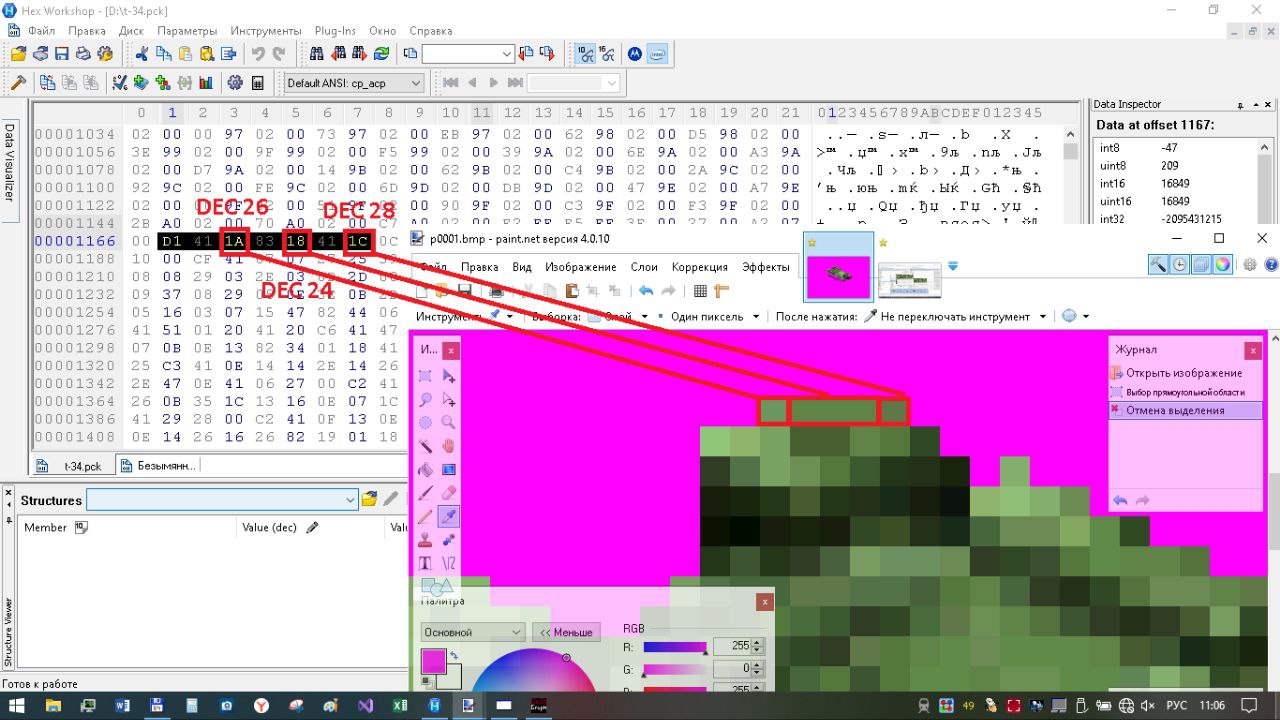Open Structures library dropdown
The height and width of the screenshot is (720, 1280).
point(222,499)
